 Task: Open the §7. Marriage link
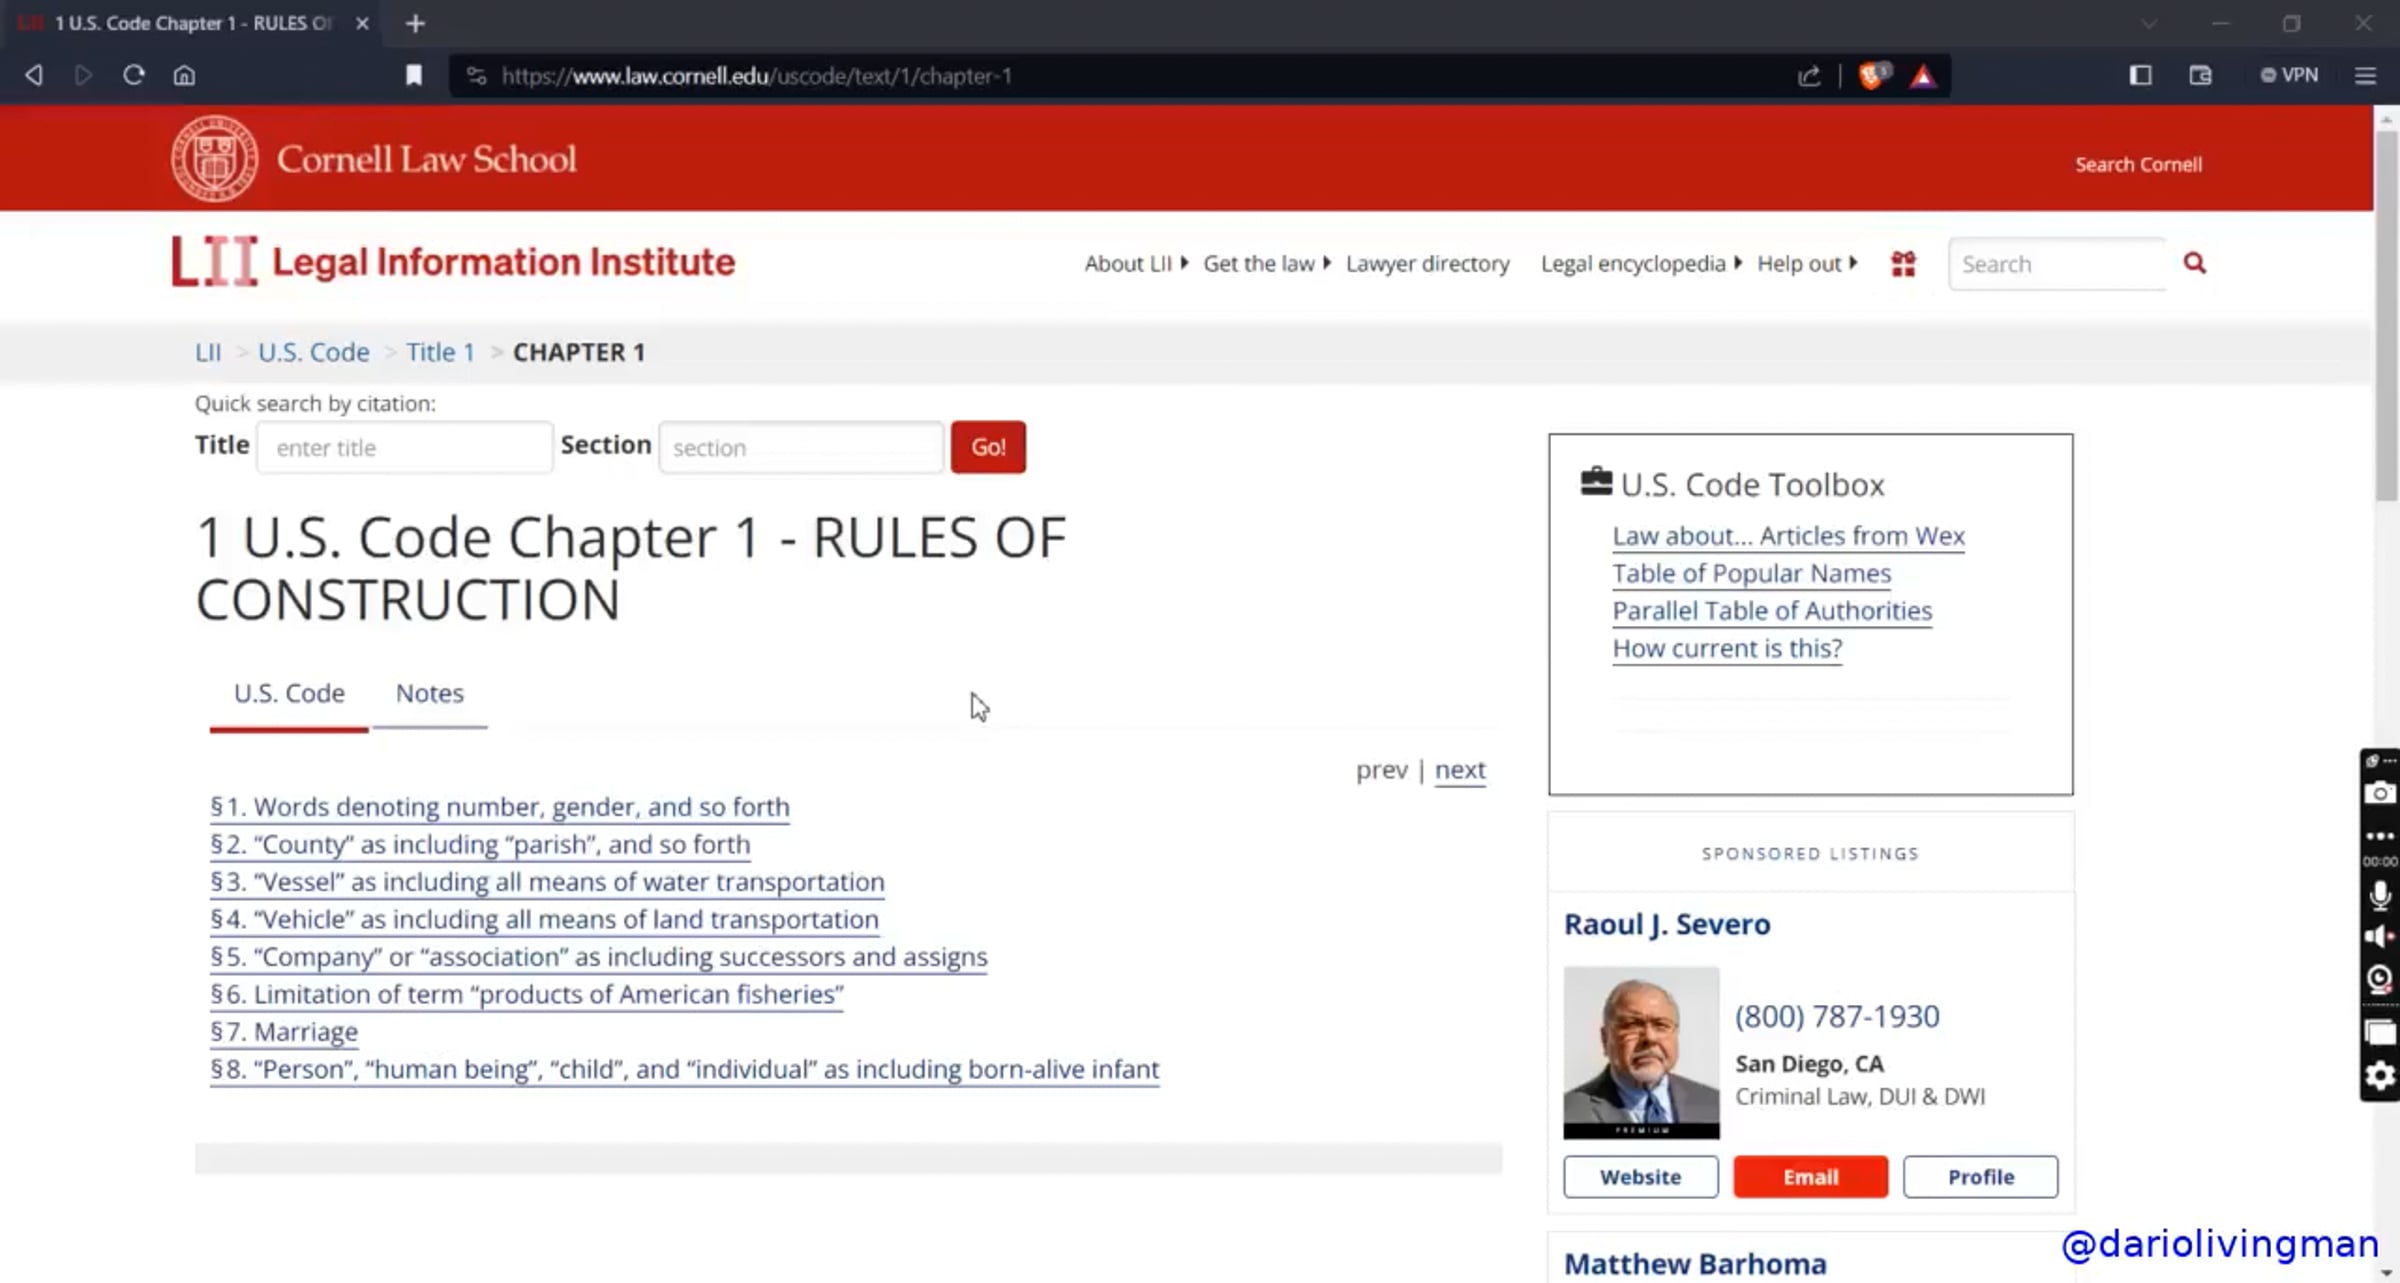pyautogui.click(x=284, y=1031)
